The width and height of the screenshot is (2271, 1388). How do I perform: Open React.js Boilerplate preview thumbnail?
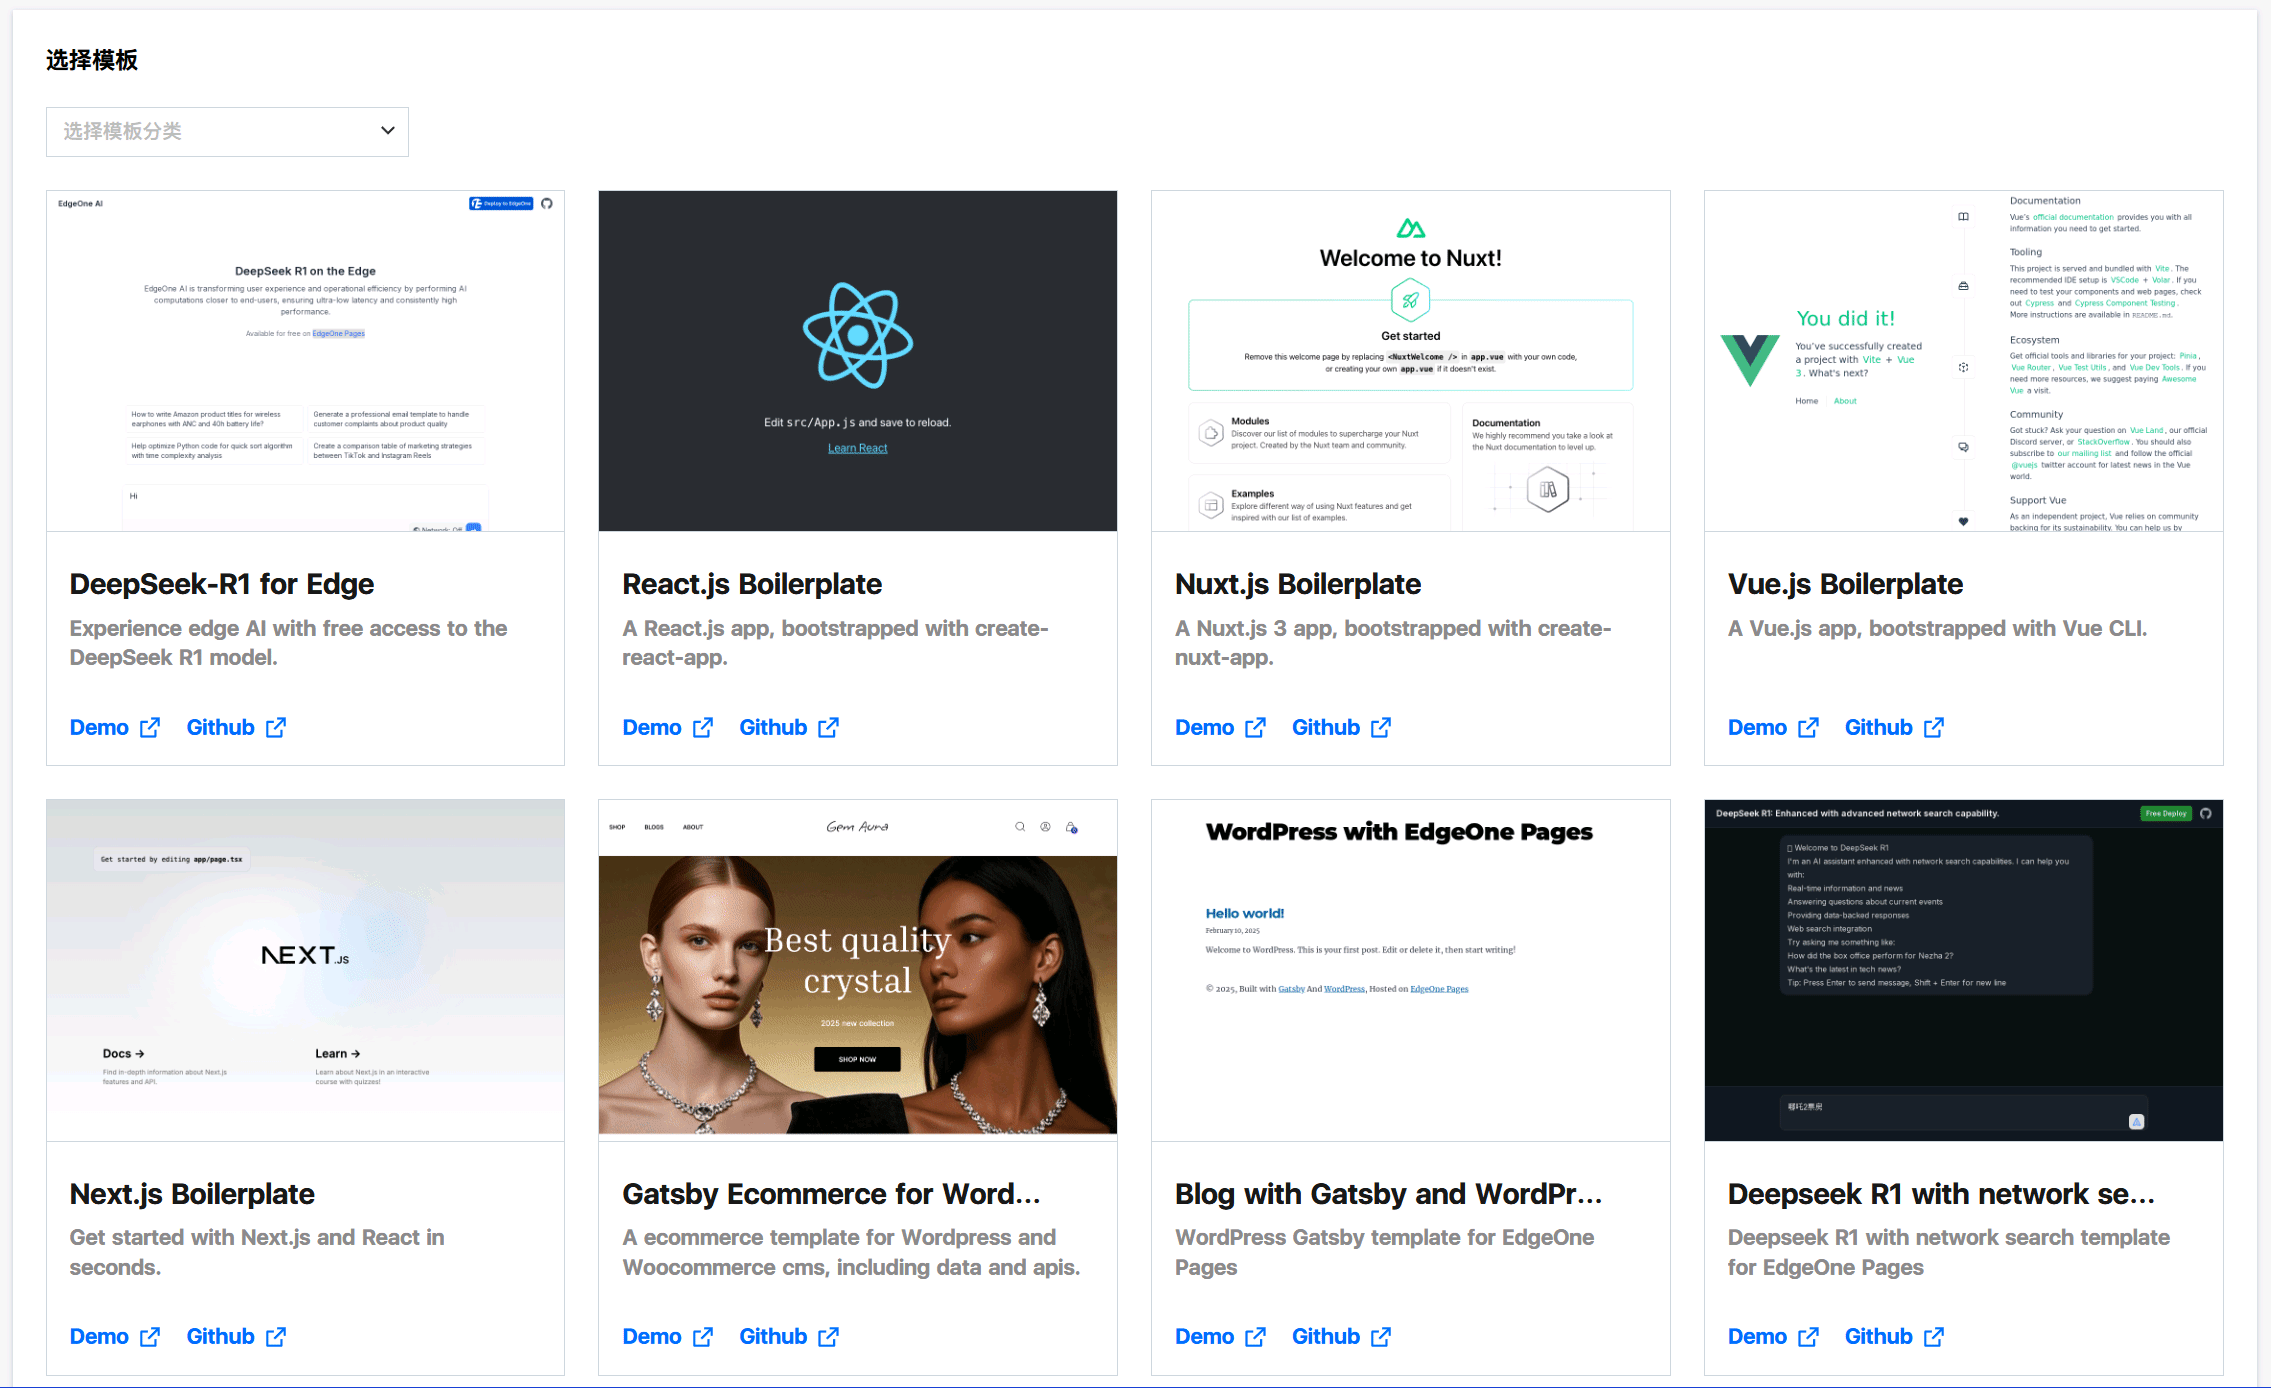(x=858, y=361)
